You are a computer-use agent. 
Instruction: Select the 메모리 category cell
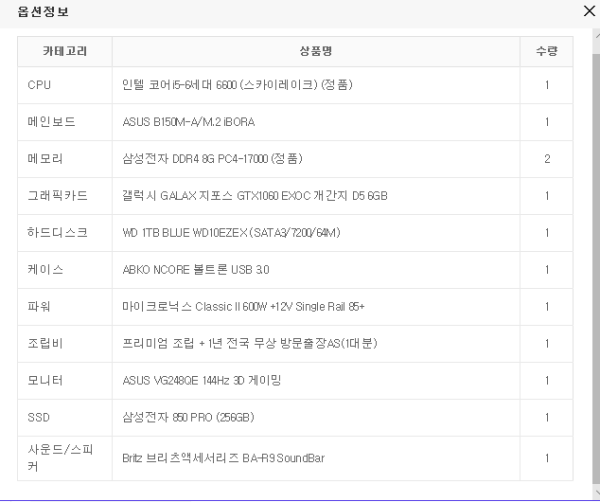pos(65,159)
